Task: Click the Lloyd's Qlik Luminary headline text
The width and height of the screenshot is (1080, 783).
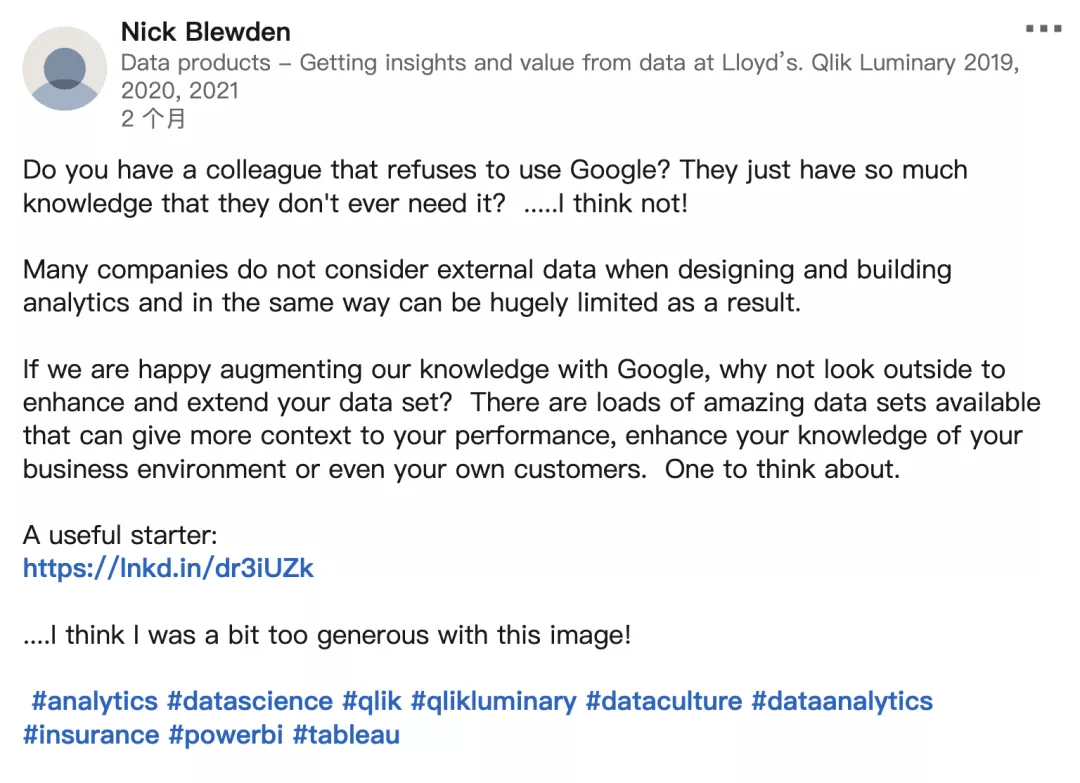Action: (570, 76)
